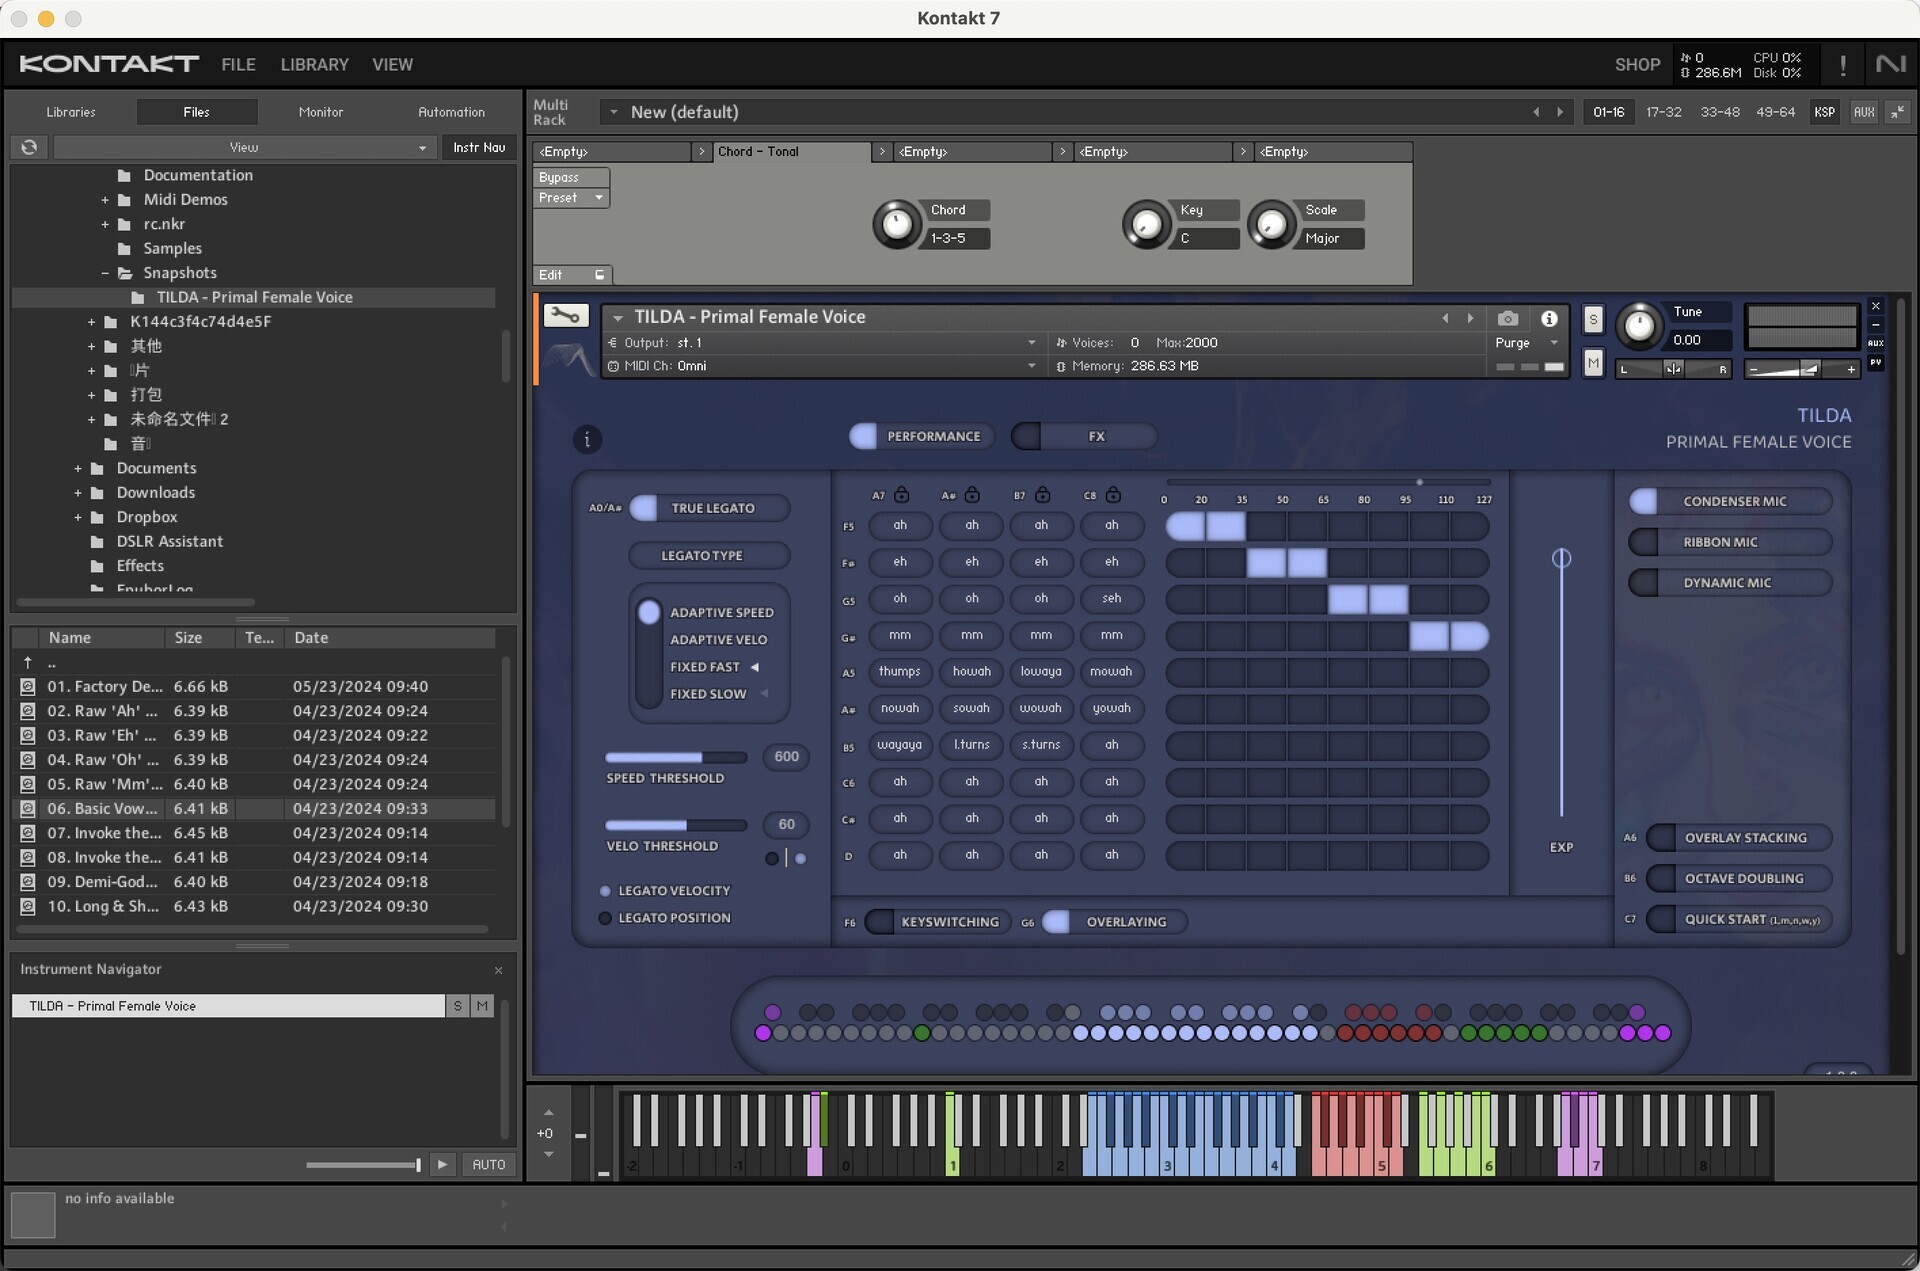Click the save icon next to Edit
The width and height of the screenshot is (1920, 1271).
coord(600,275)
